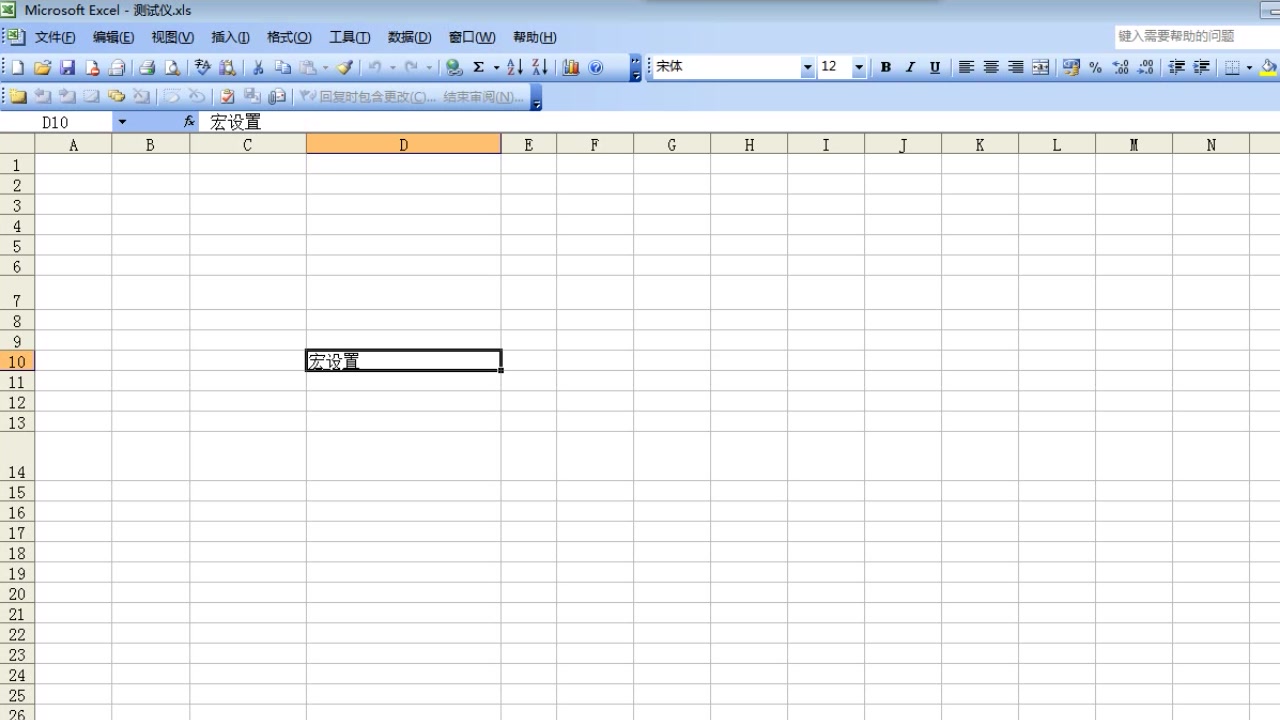Viewport: 1280px width, 720px height.
Task: Merge and center cells
Action: click(1041, 67)
